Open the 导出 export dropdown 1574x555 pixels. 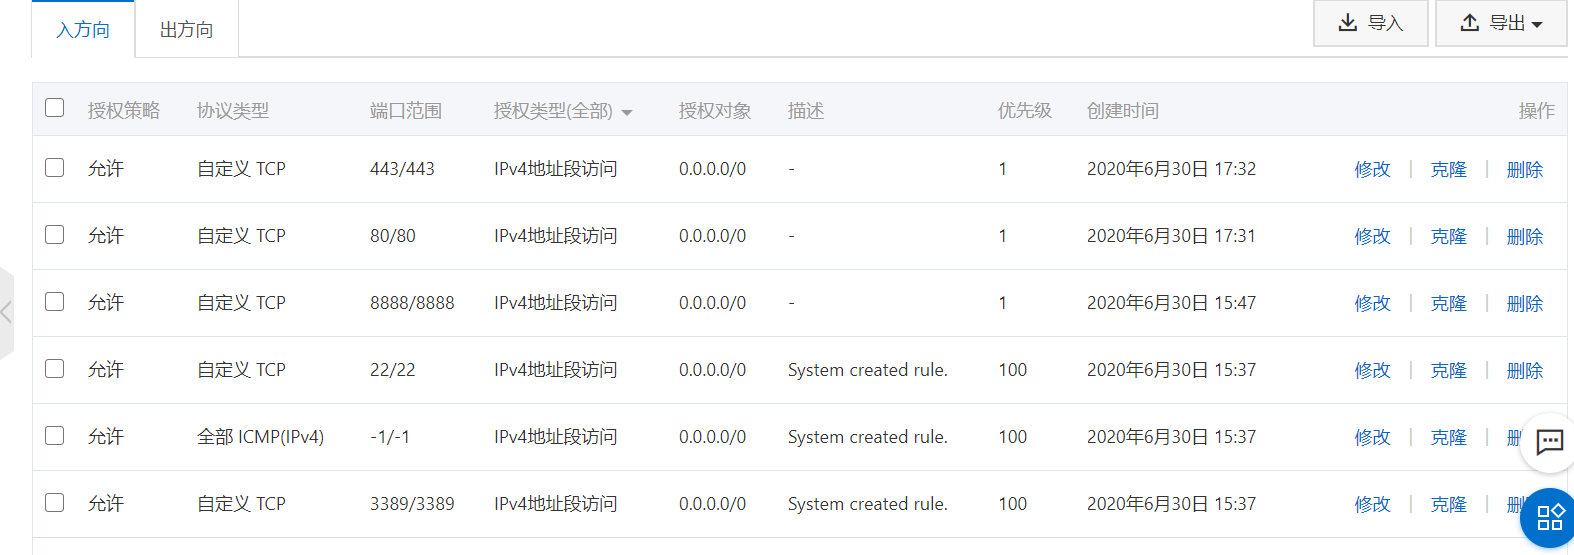pos(1501,23)
